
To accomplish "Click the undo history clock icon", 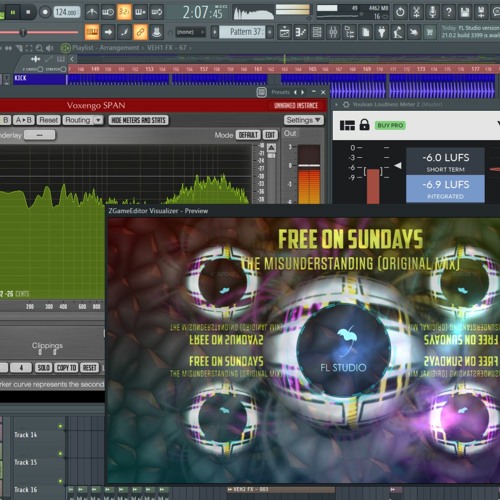I will coord(400,12).
